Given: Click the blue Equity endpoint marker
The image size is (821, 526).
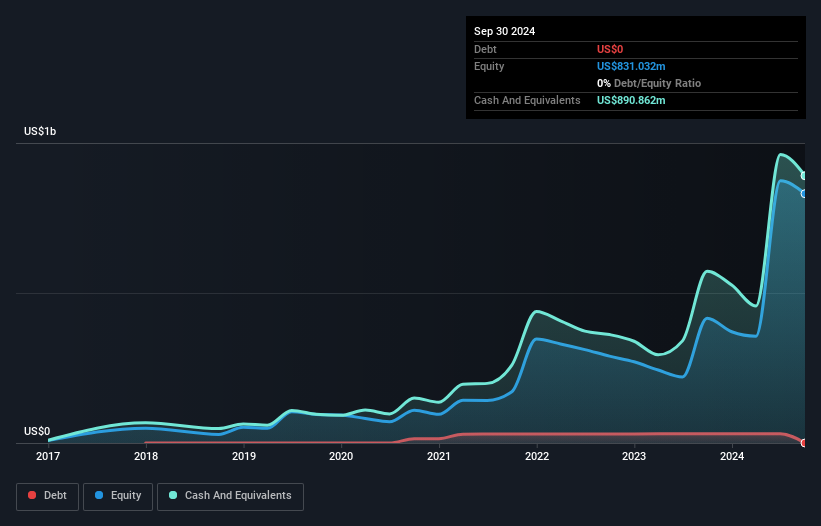Looking at the screenshot, I should pyautogui.click(x=804, y=194).
